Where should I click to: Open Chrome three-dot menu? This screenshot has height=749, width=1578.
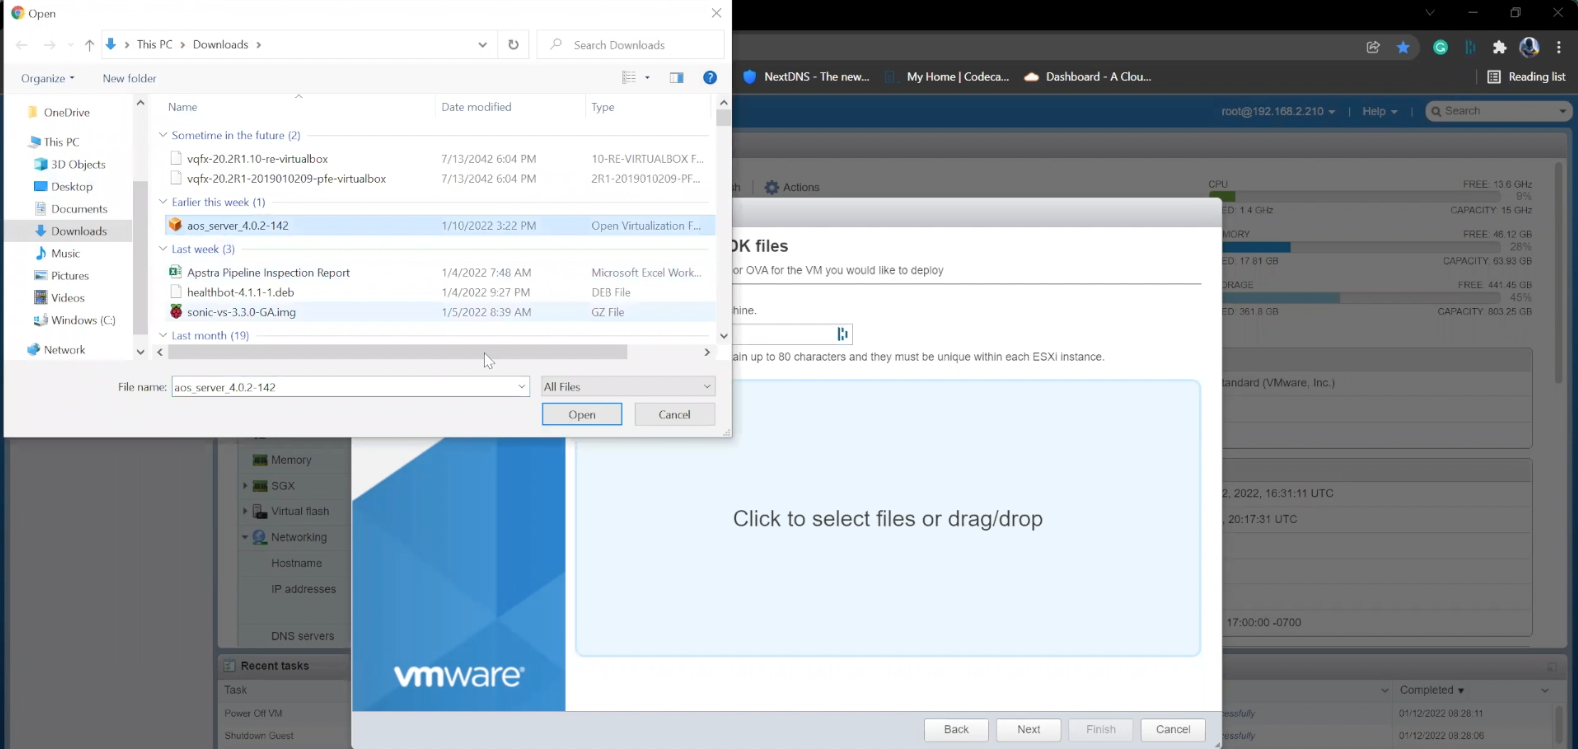[1559, 47]
